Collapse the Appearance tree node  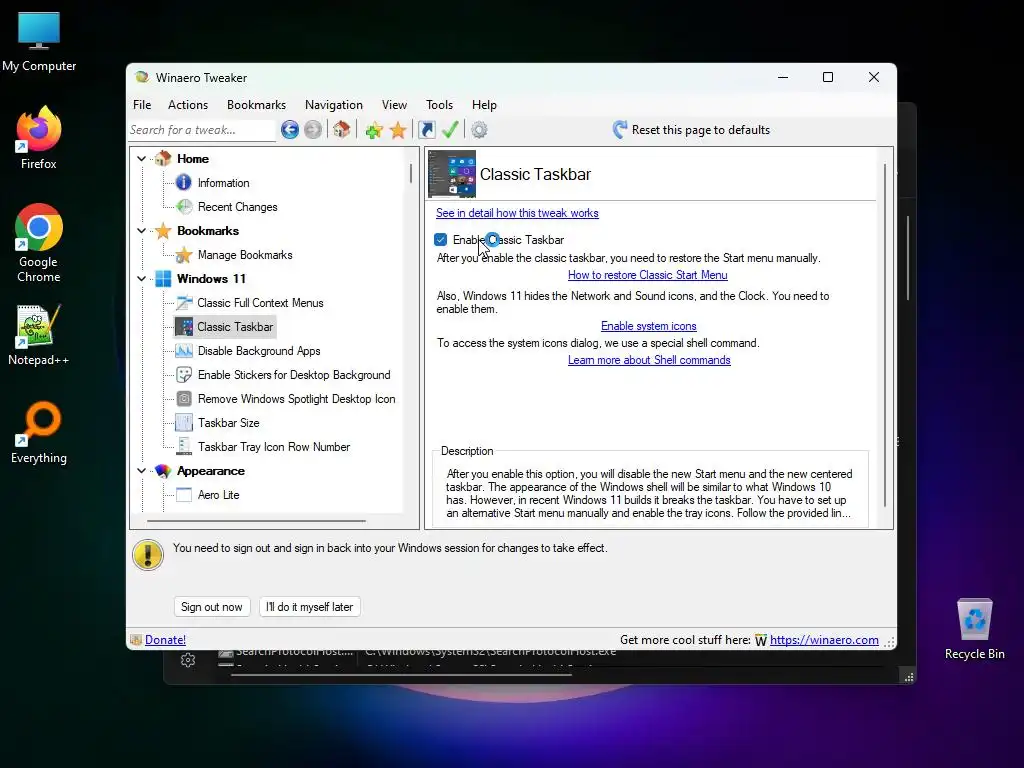click(x=141, y=471)
